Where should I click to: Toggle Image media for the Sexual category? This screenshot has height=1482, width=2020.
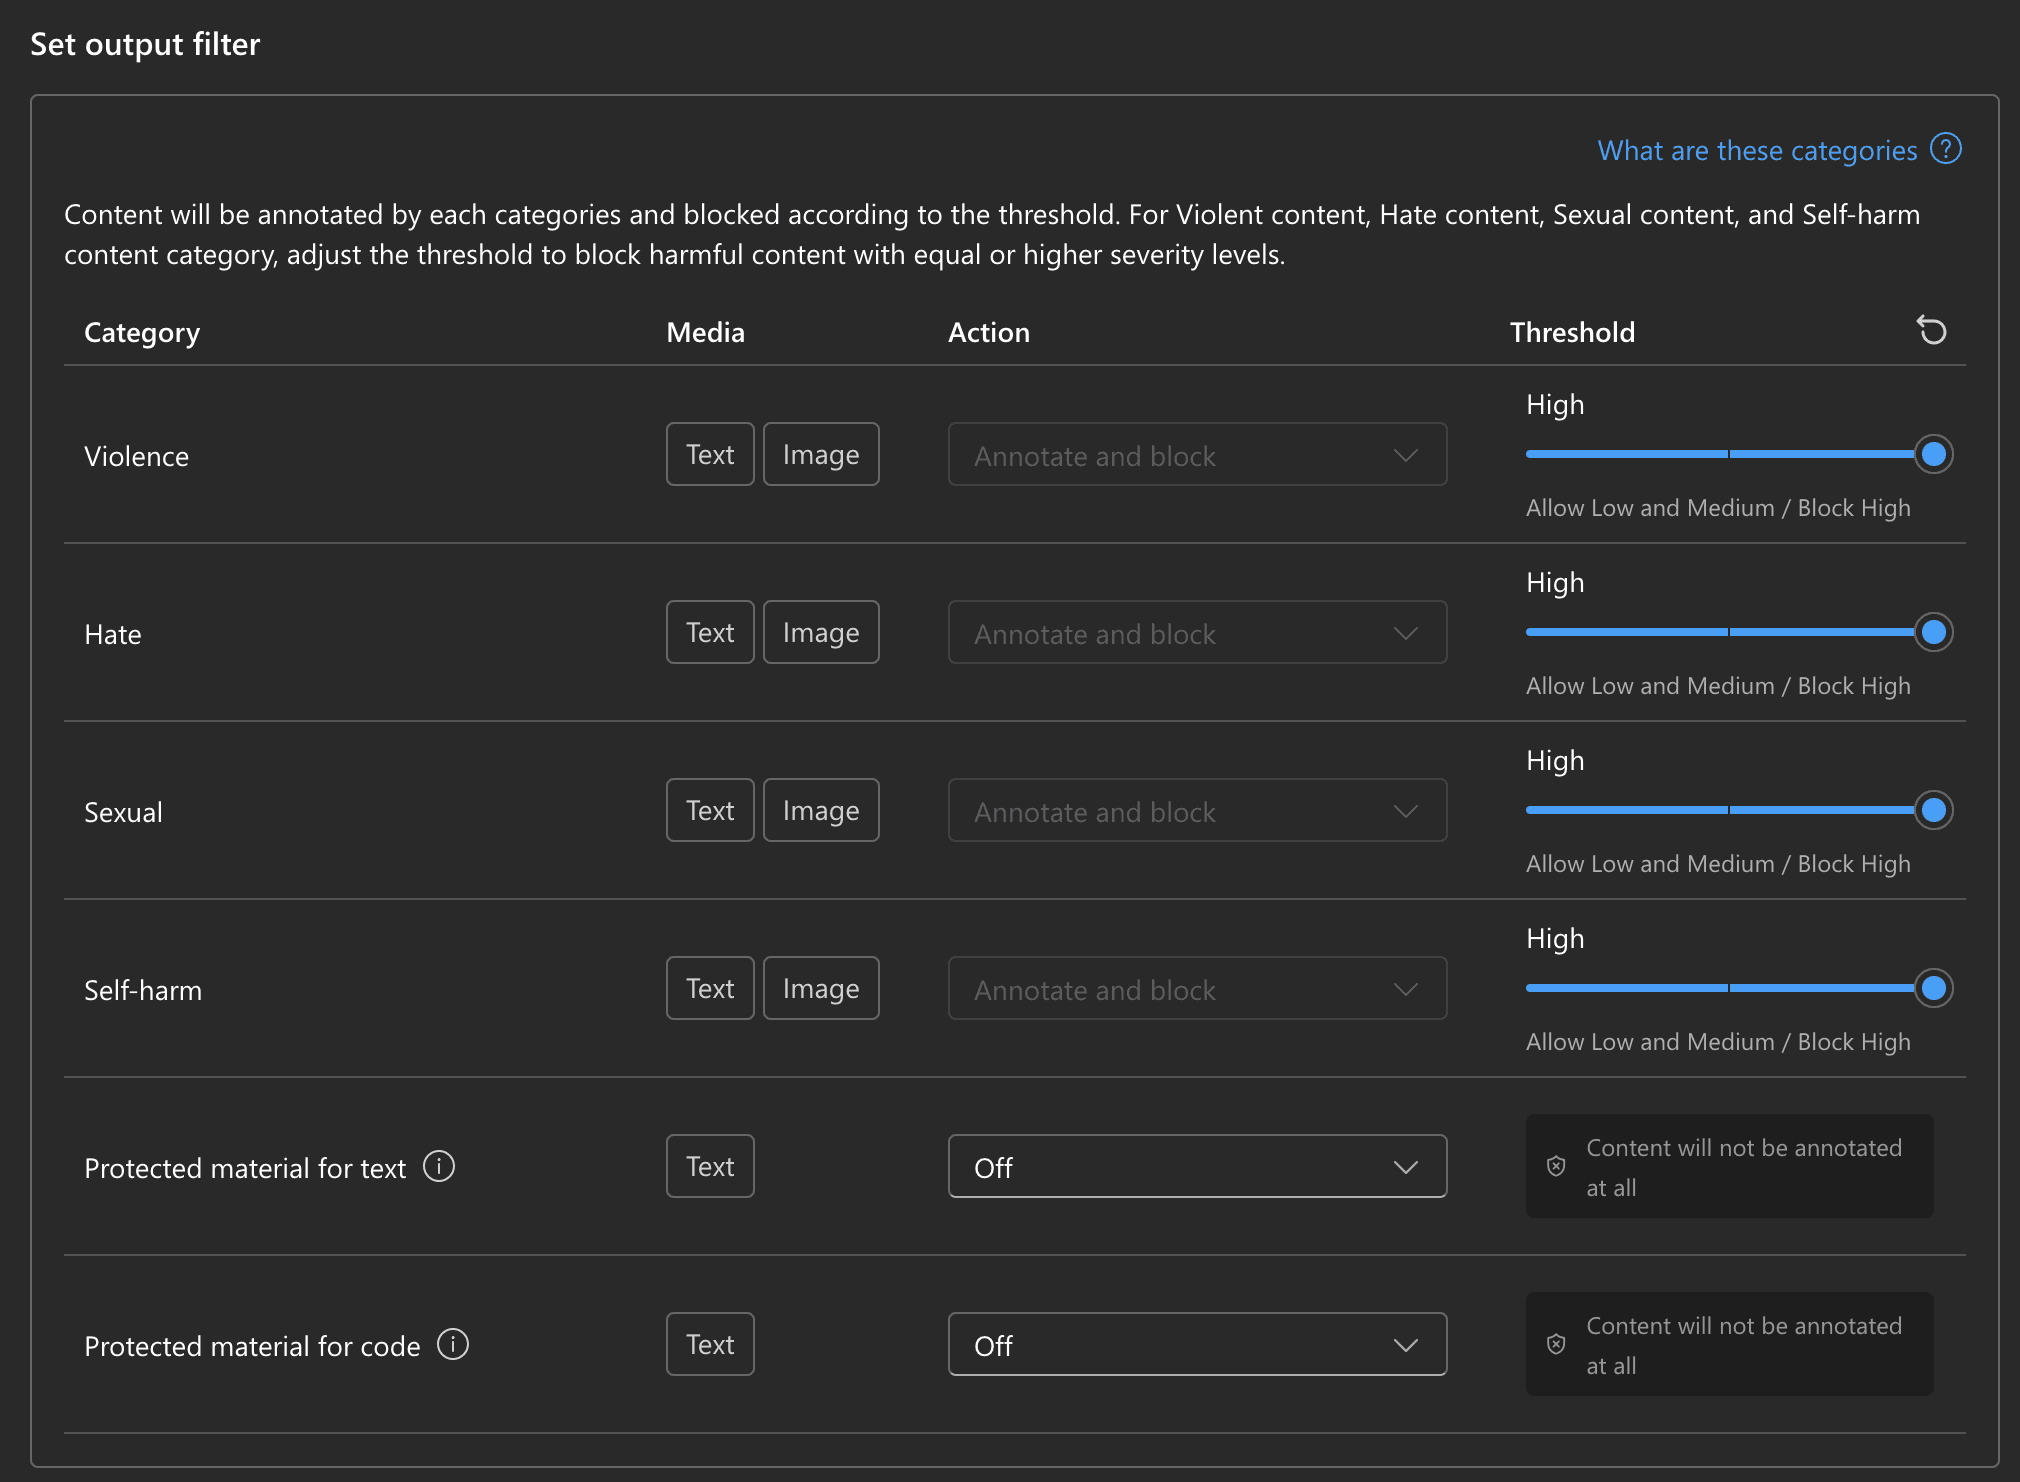coord(820,810)
